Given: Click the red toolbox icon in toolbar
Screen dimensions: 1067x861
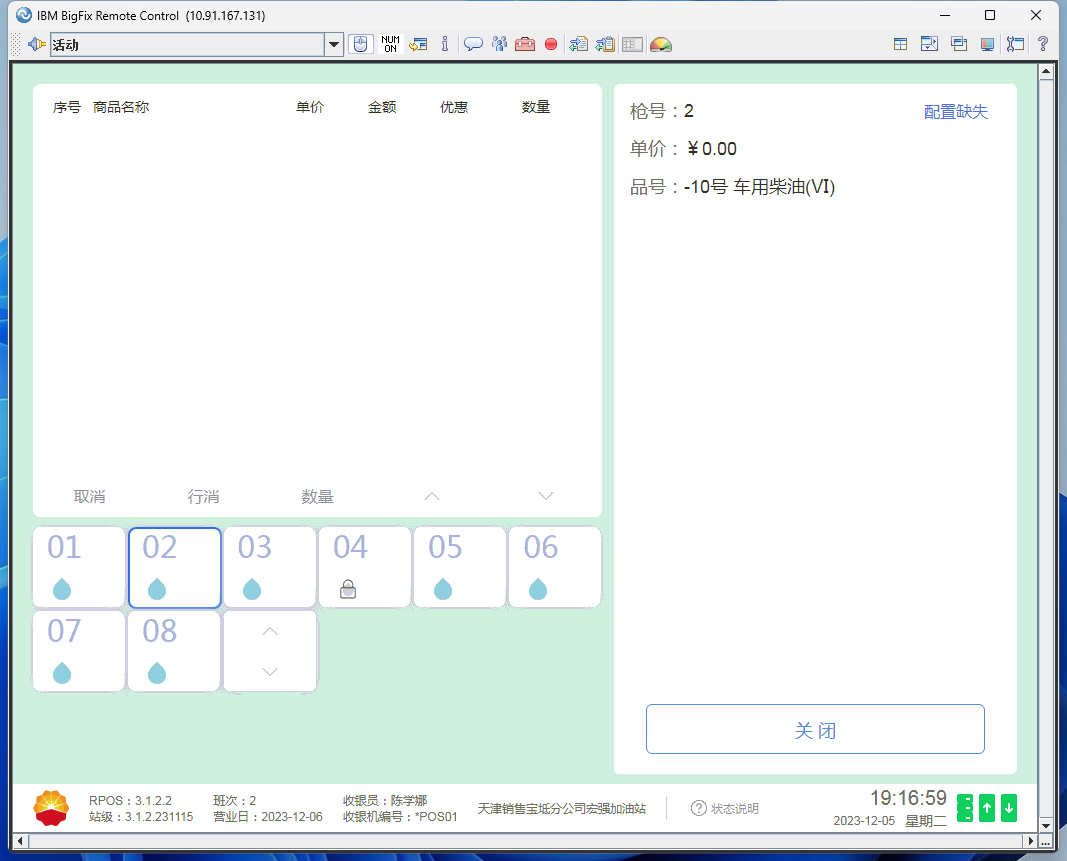Looking at the screenshot, I should pyautogui.click(x=525, y=44).
